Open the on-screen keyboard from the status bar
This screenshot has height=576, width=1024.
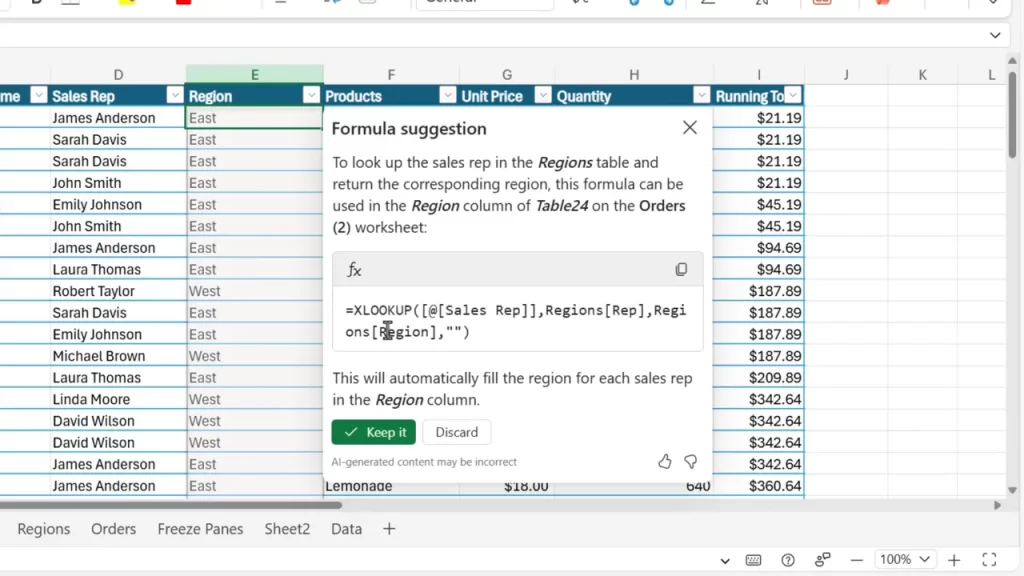tap(753, 561)
